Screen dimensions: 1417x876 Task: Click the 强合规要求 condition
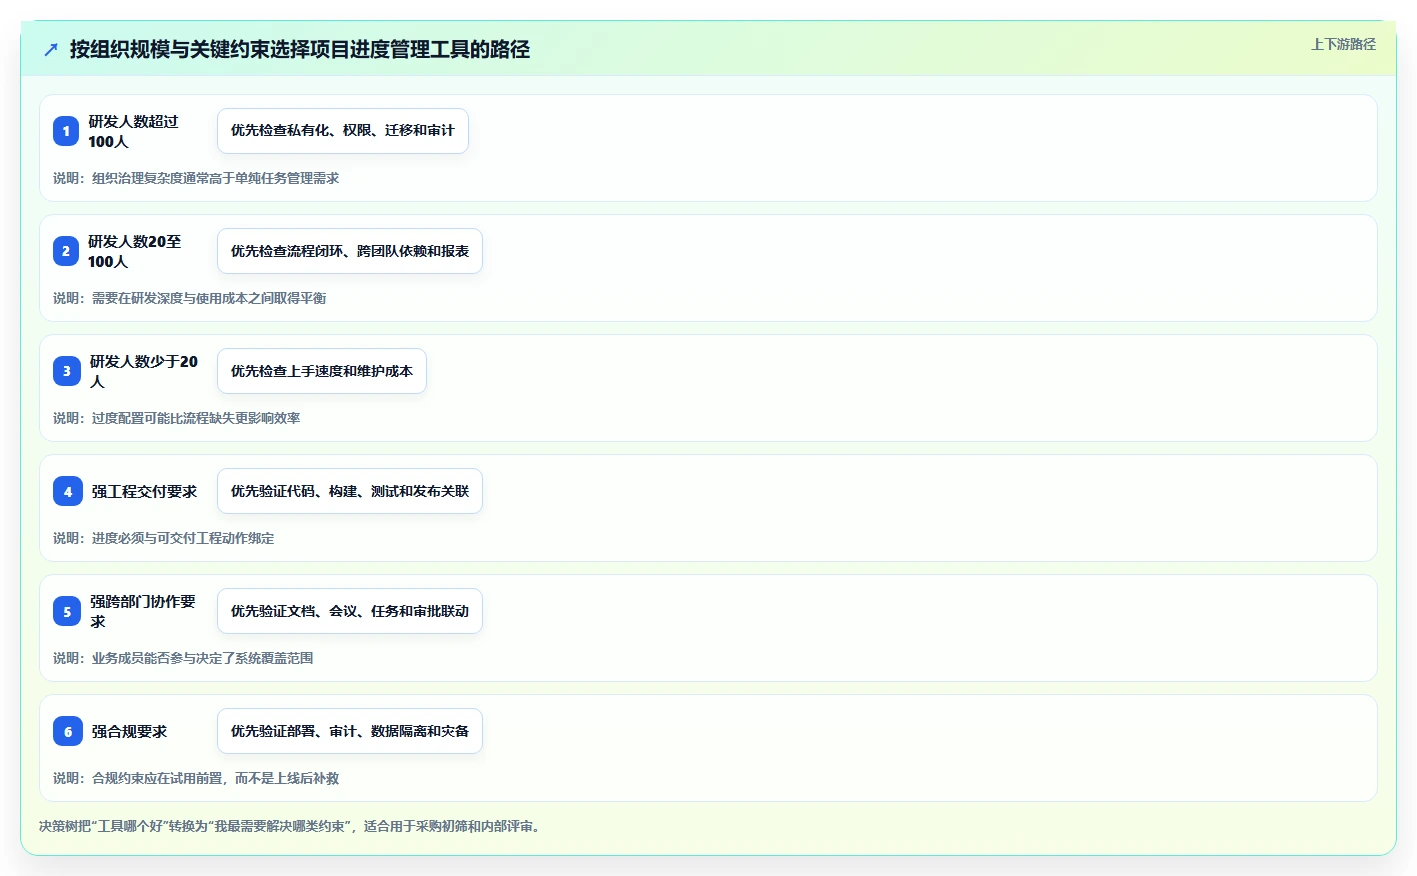(x=130, y=731)
